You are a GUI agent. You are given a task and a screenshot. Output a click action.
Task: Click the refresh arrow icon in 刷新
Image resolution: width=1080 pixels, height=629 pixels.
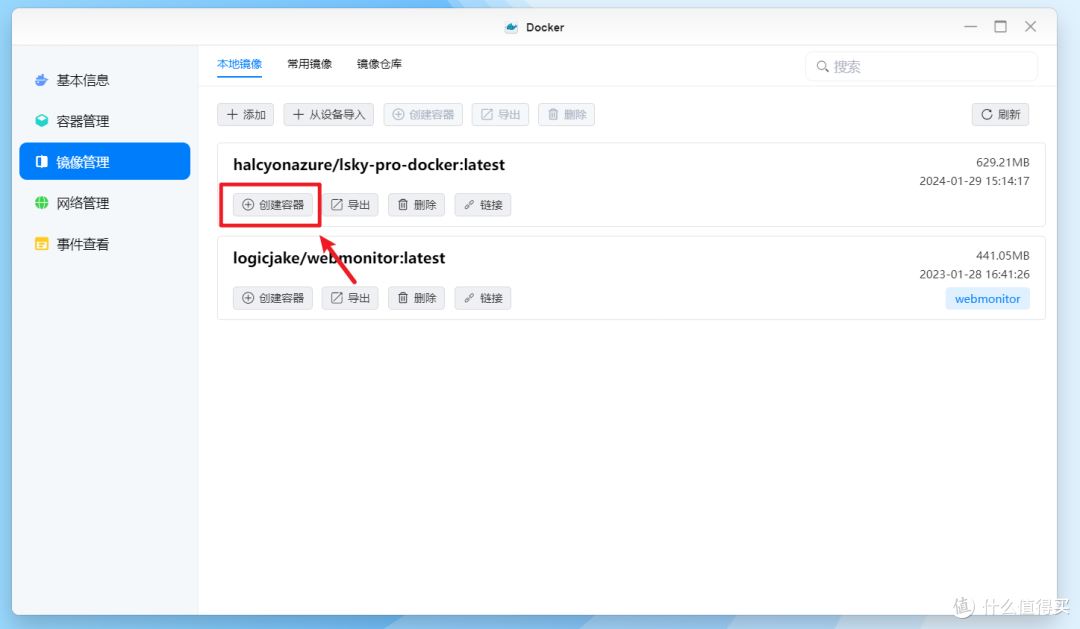986,114
